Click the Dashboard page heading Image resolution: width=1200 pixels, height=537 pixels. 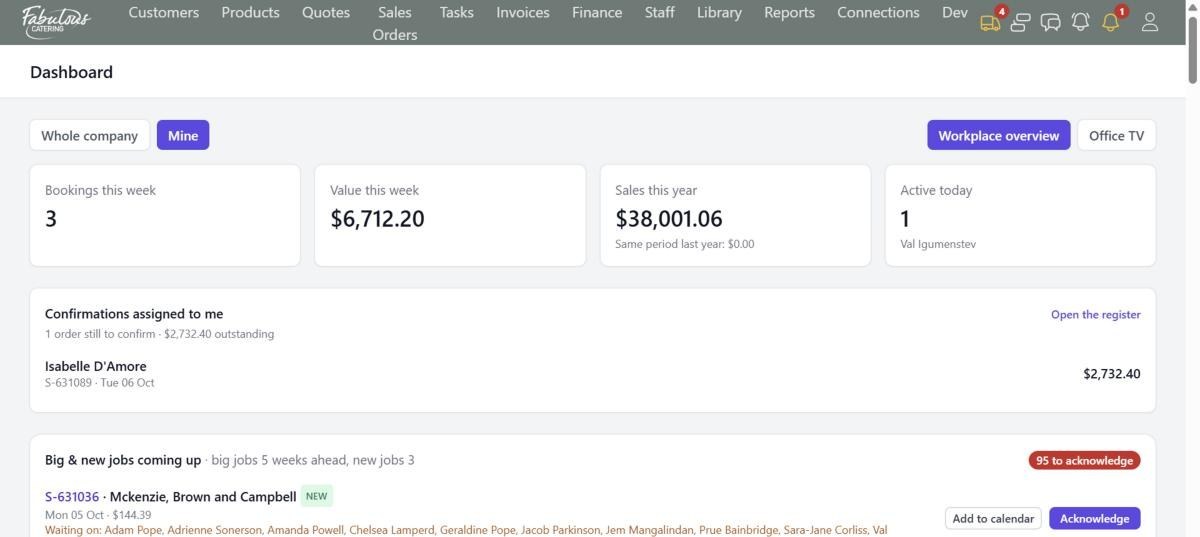(x=71, y=72)
